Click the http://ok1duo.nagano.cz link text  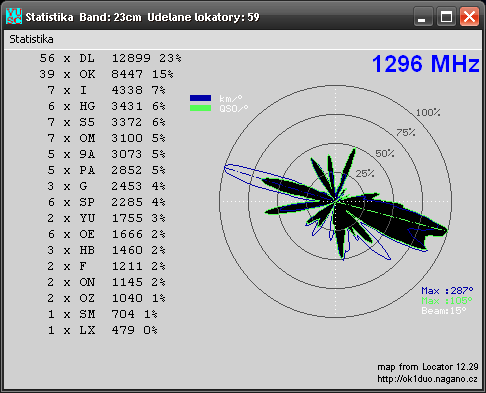(x=427, y=379)
